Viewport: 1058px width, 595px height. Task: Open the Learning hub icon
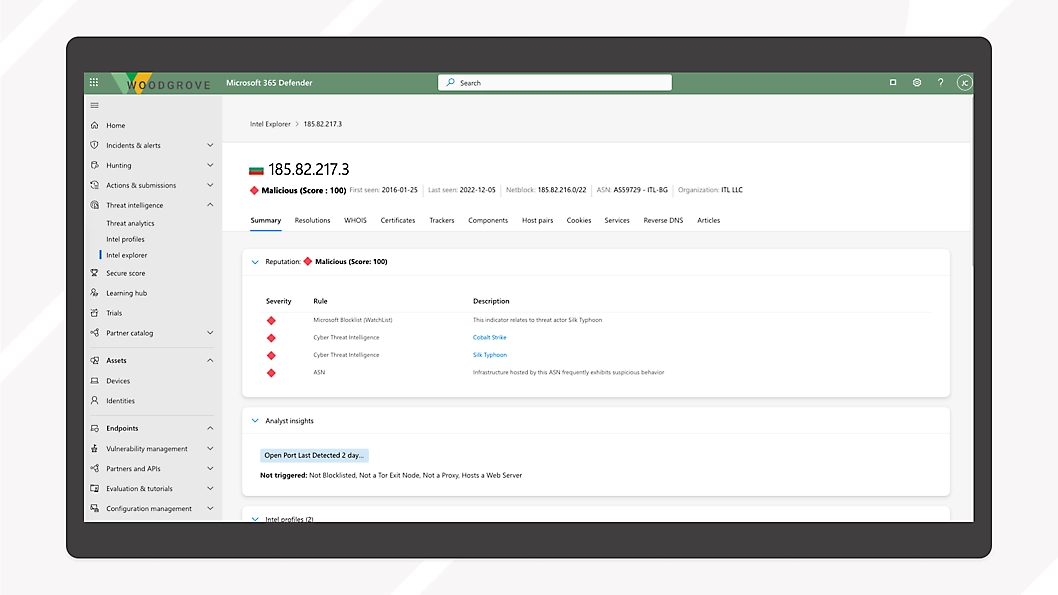[x=95, y=293]
